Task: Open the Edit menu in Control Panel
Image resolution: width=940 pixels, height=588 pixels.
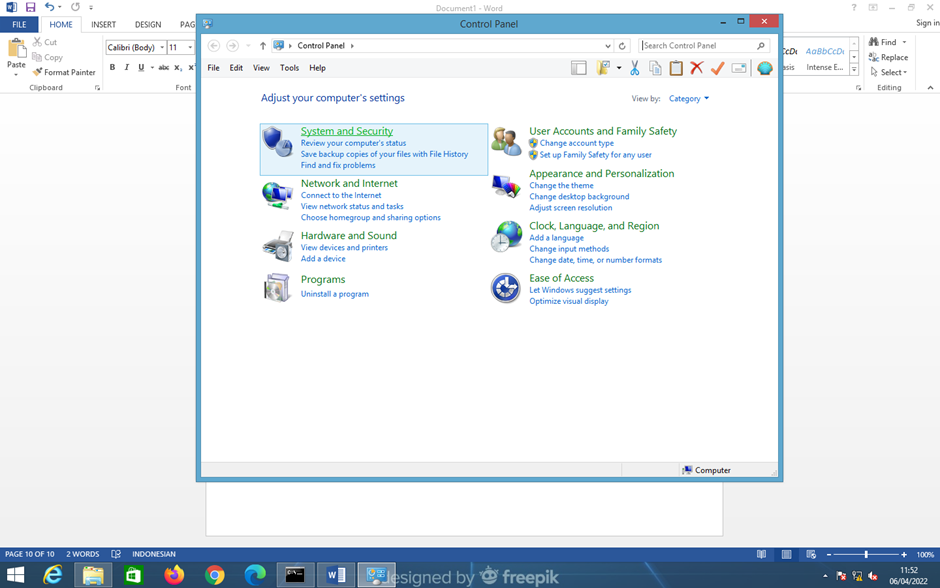Action: [x=236, y=68]
